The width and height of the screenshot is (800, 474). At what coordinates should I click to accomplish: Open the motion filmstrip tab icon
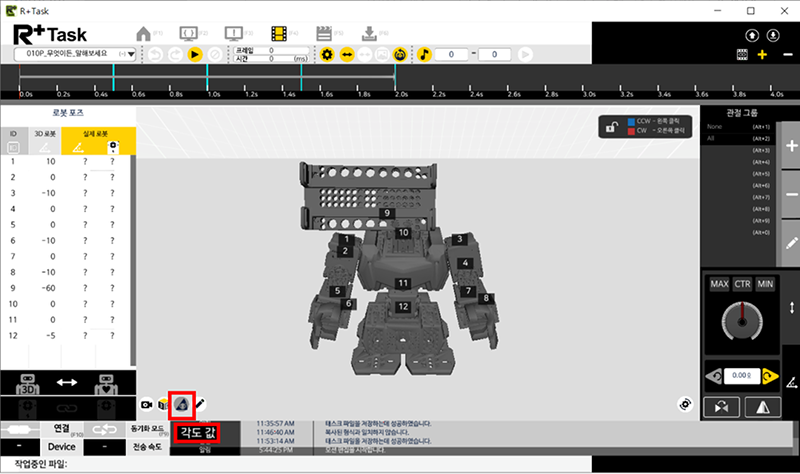coord(279,33)
